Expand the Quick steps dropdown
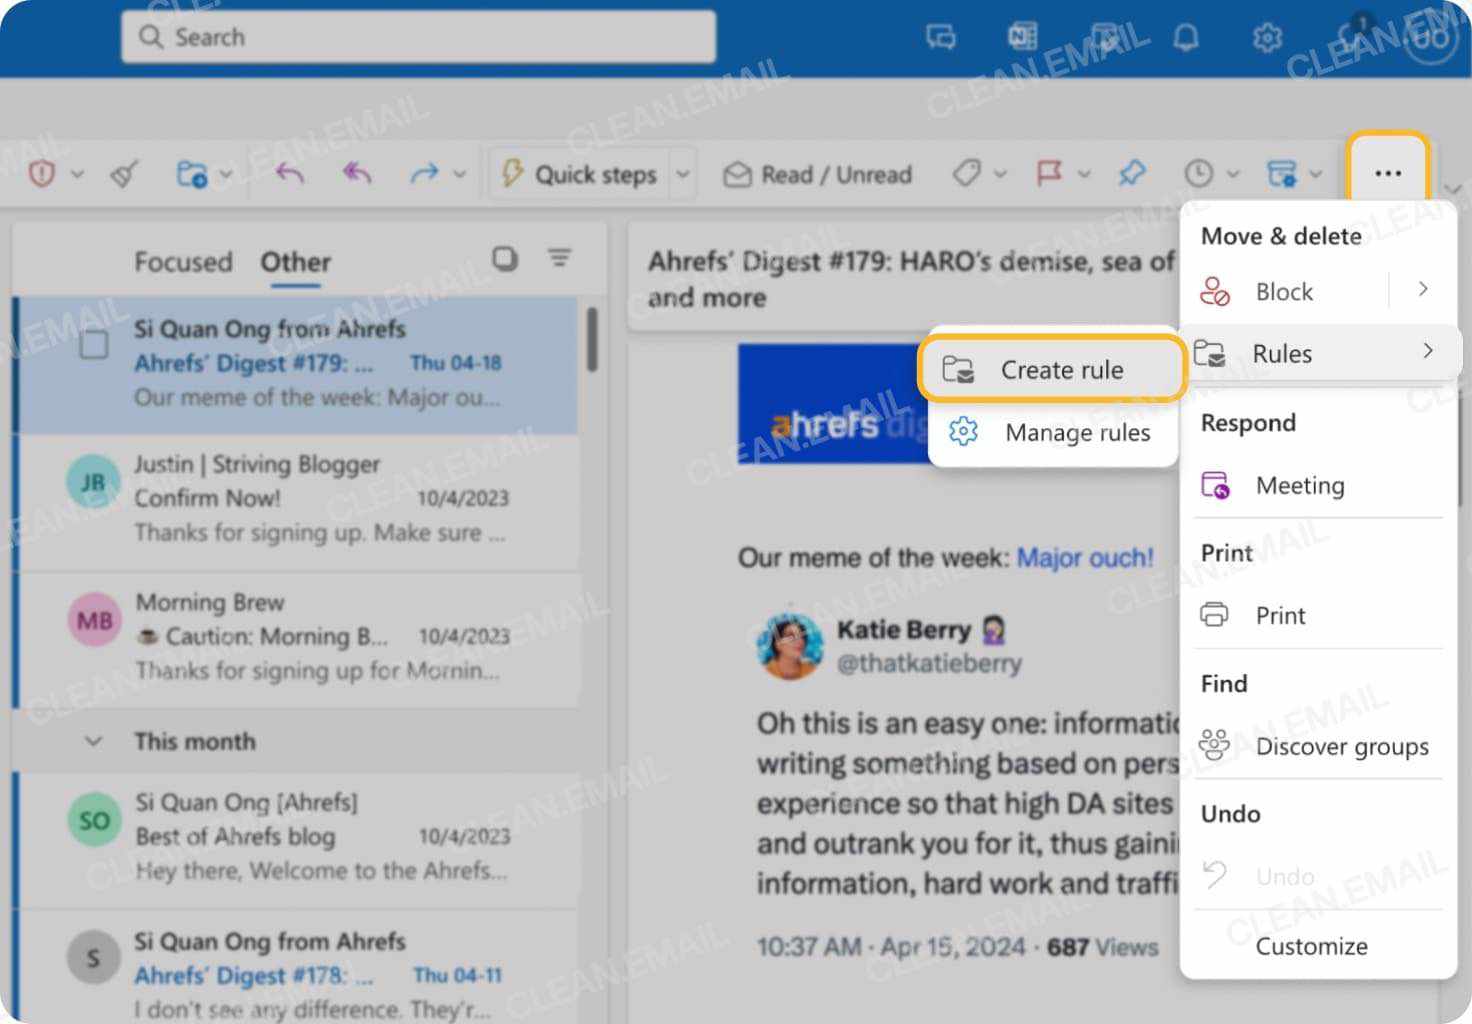 [x=682, y=173]
